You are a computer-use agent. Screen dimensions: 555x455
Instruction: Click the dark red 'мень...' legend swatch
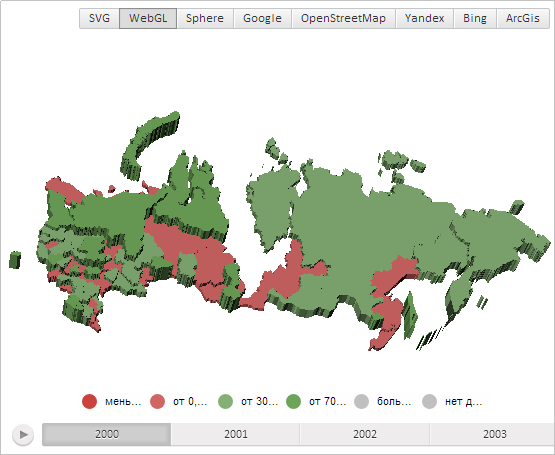pyautogui.click(x=89, y=402)
